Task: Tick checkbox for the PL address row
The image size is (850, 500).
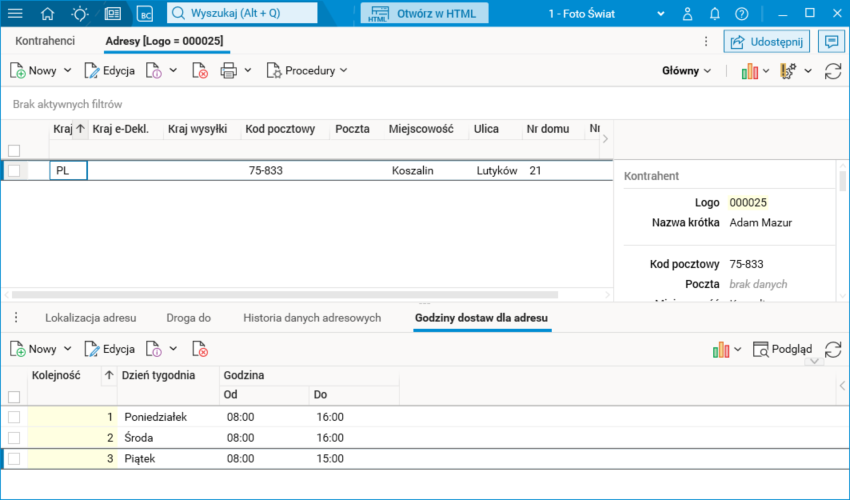Action: click(14, 170)
